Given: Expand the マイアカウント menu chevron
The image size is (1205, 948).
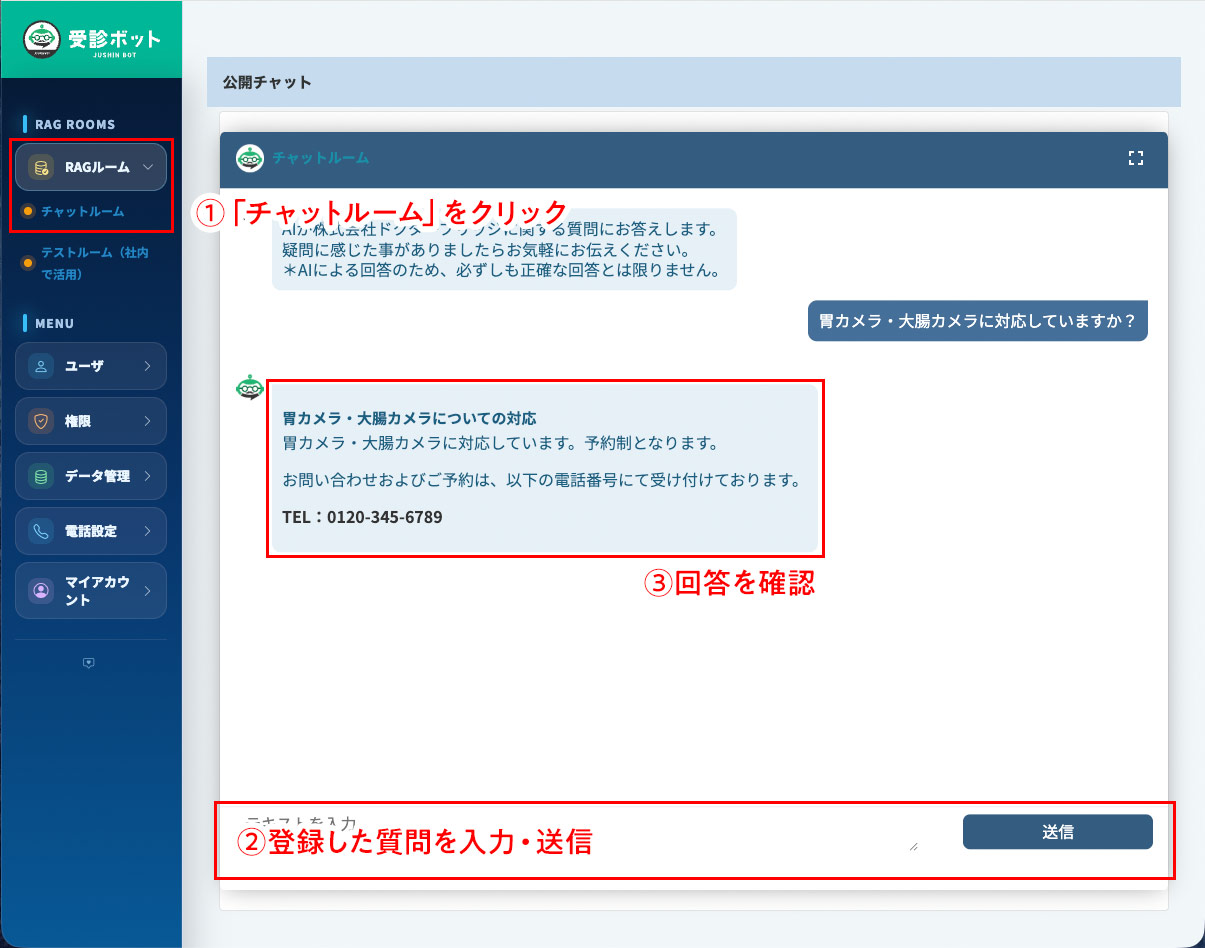Looking at the screenshot, I should tap(147, 591).
